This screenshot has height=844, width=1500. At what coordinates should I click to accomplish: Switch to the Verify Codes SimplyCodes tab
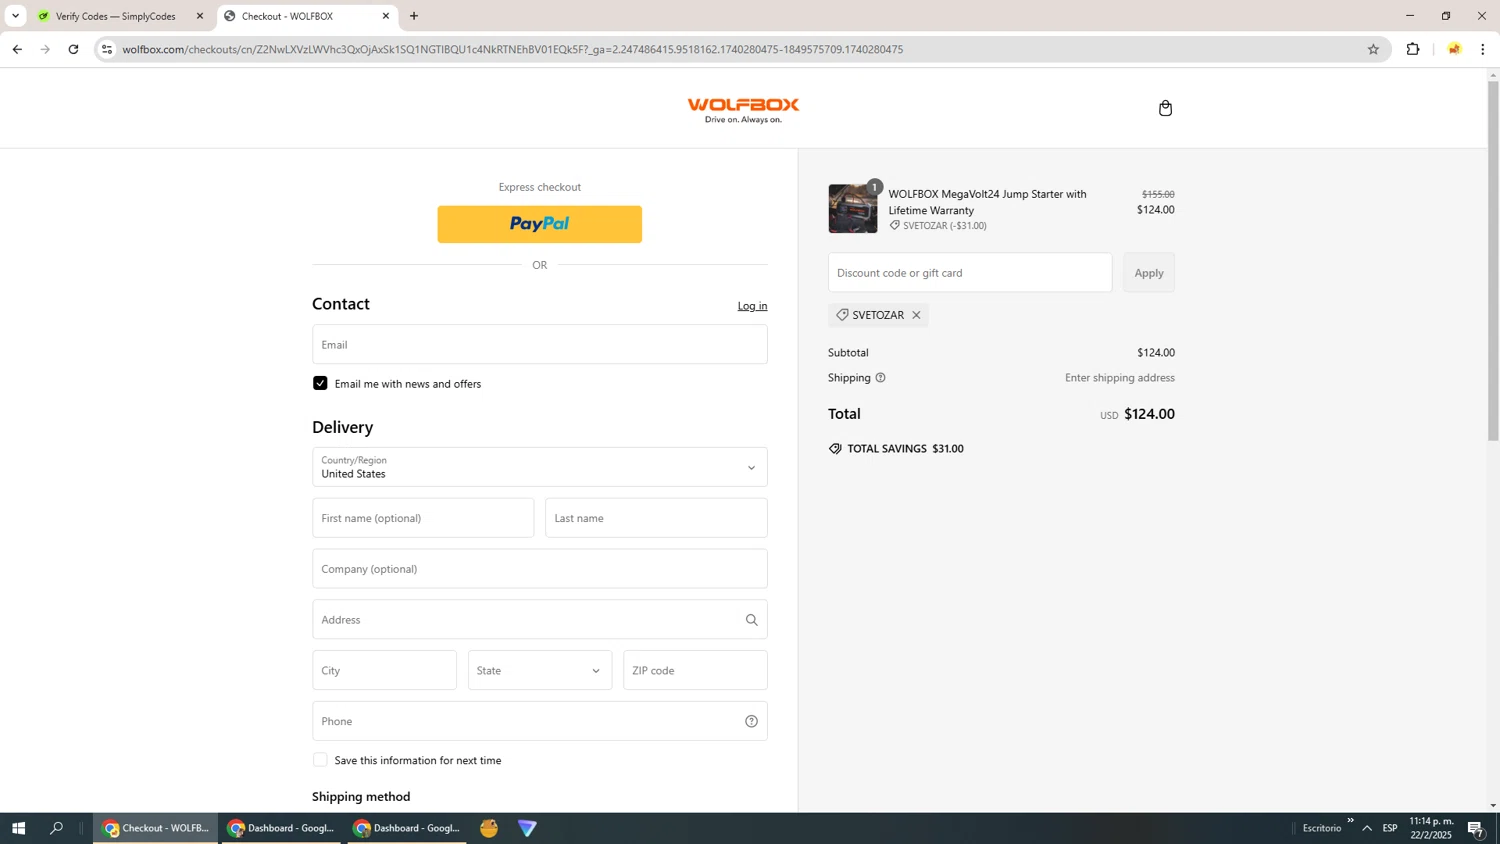115,16
